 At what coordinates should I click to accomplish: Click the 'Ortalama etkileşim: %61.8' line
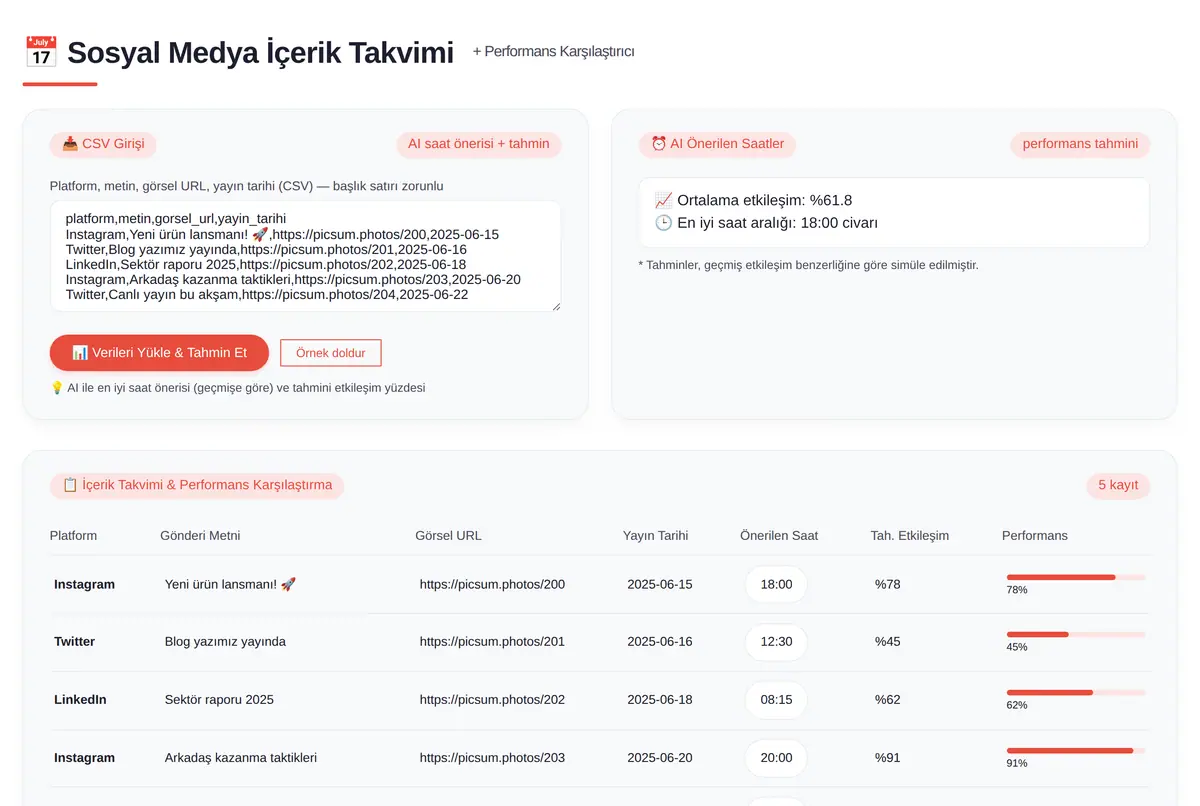click(753, 200)
